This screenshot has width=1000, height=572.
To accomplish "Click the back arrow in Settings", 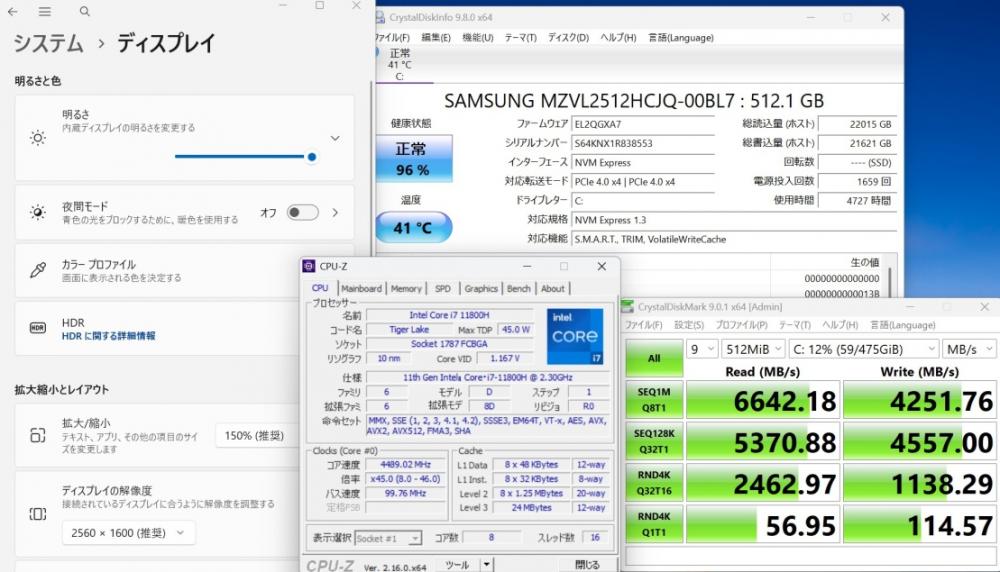I will click(13, 11).
